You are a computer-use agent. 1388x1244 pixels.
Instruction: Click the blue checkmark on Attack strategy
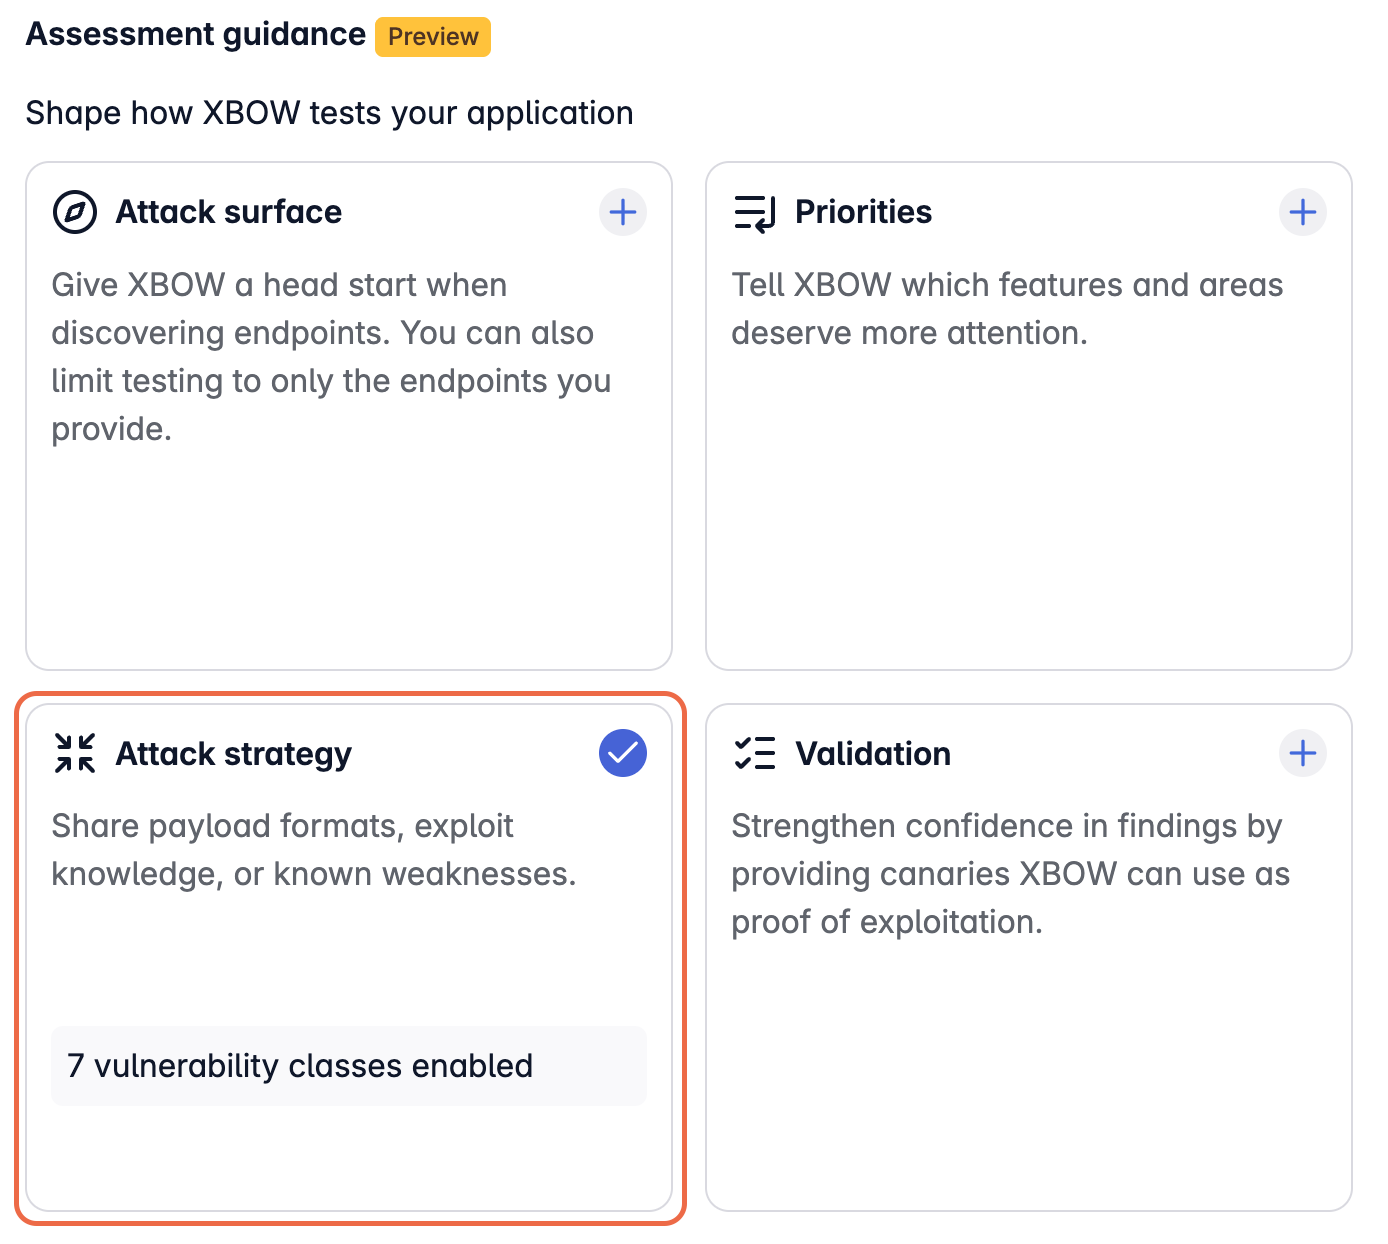pos(622,753)
